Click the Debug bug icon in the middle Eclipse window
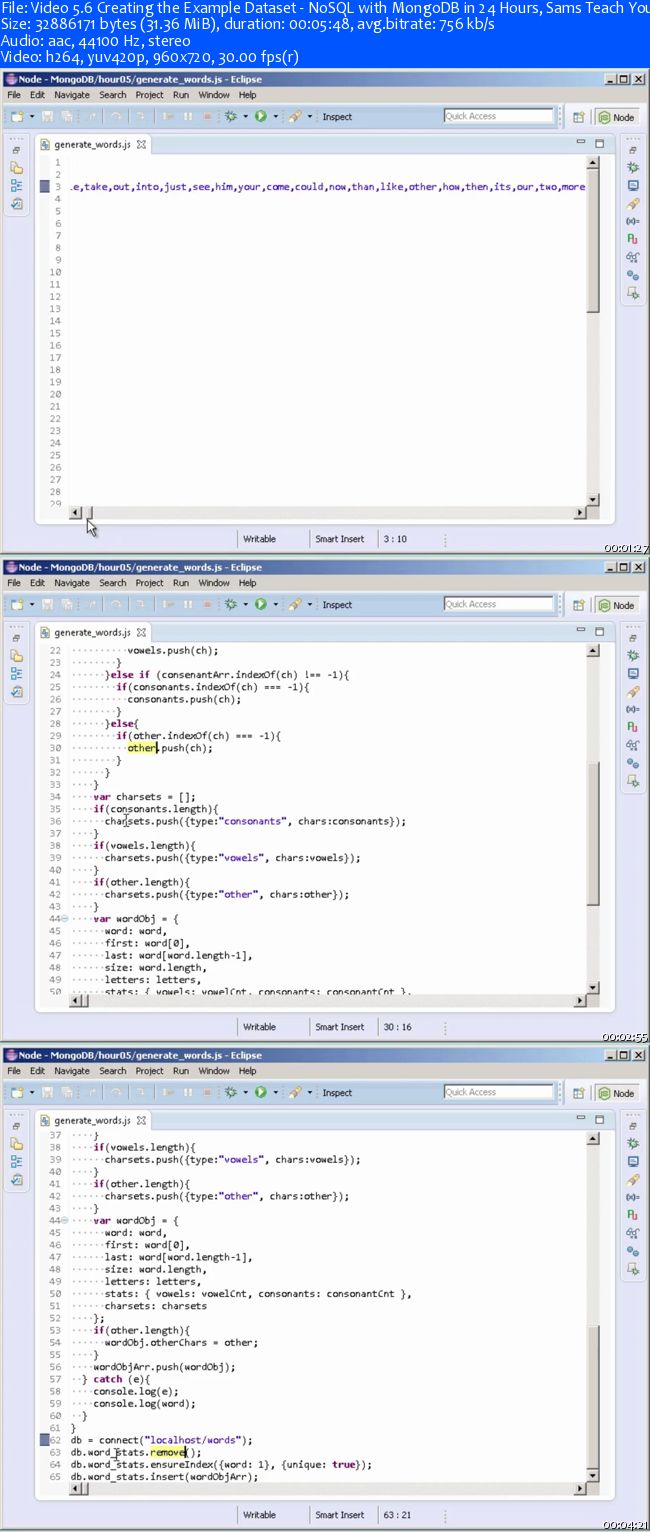 click(x=231, y=604)
